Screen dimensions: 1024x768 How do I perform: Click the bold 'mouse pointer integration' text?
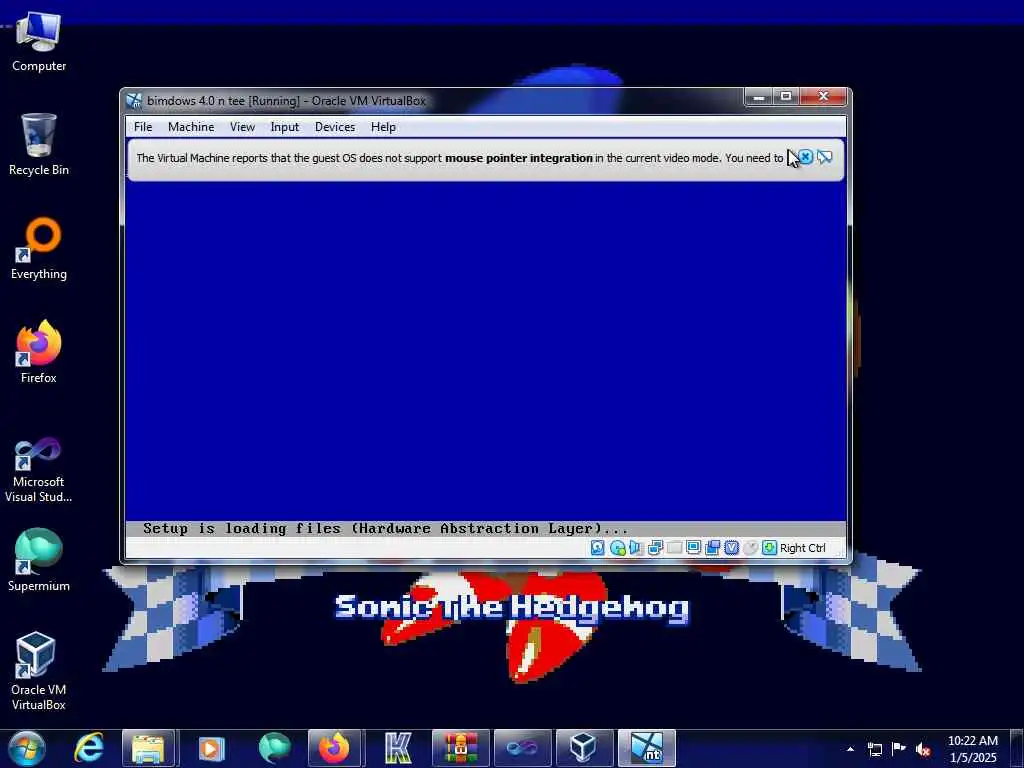coord(519,158)
